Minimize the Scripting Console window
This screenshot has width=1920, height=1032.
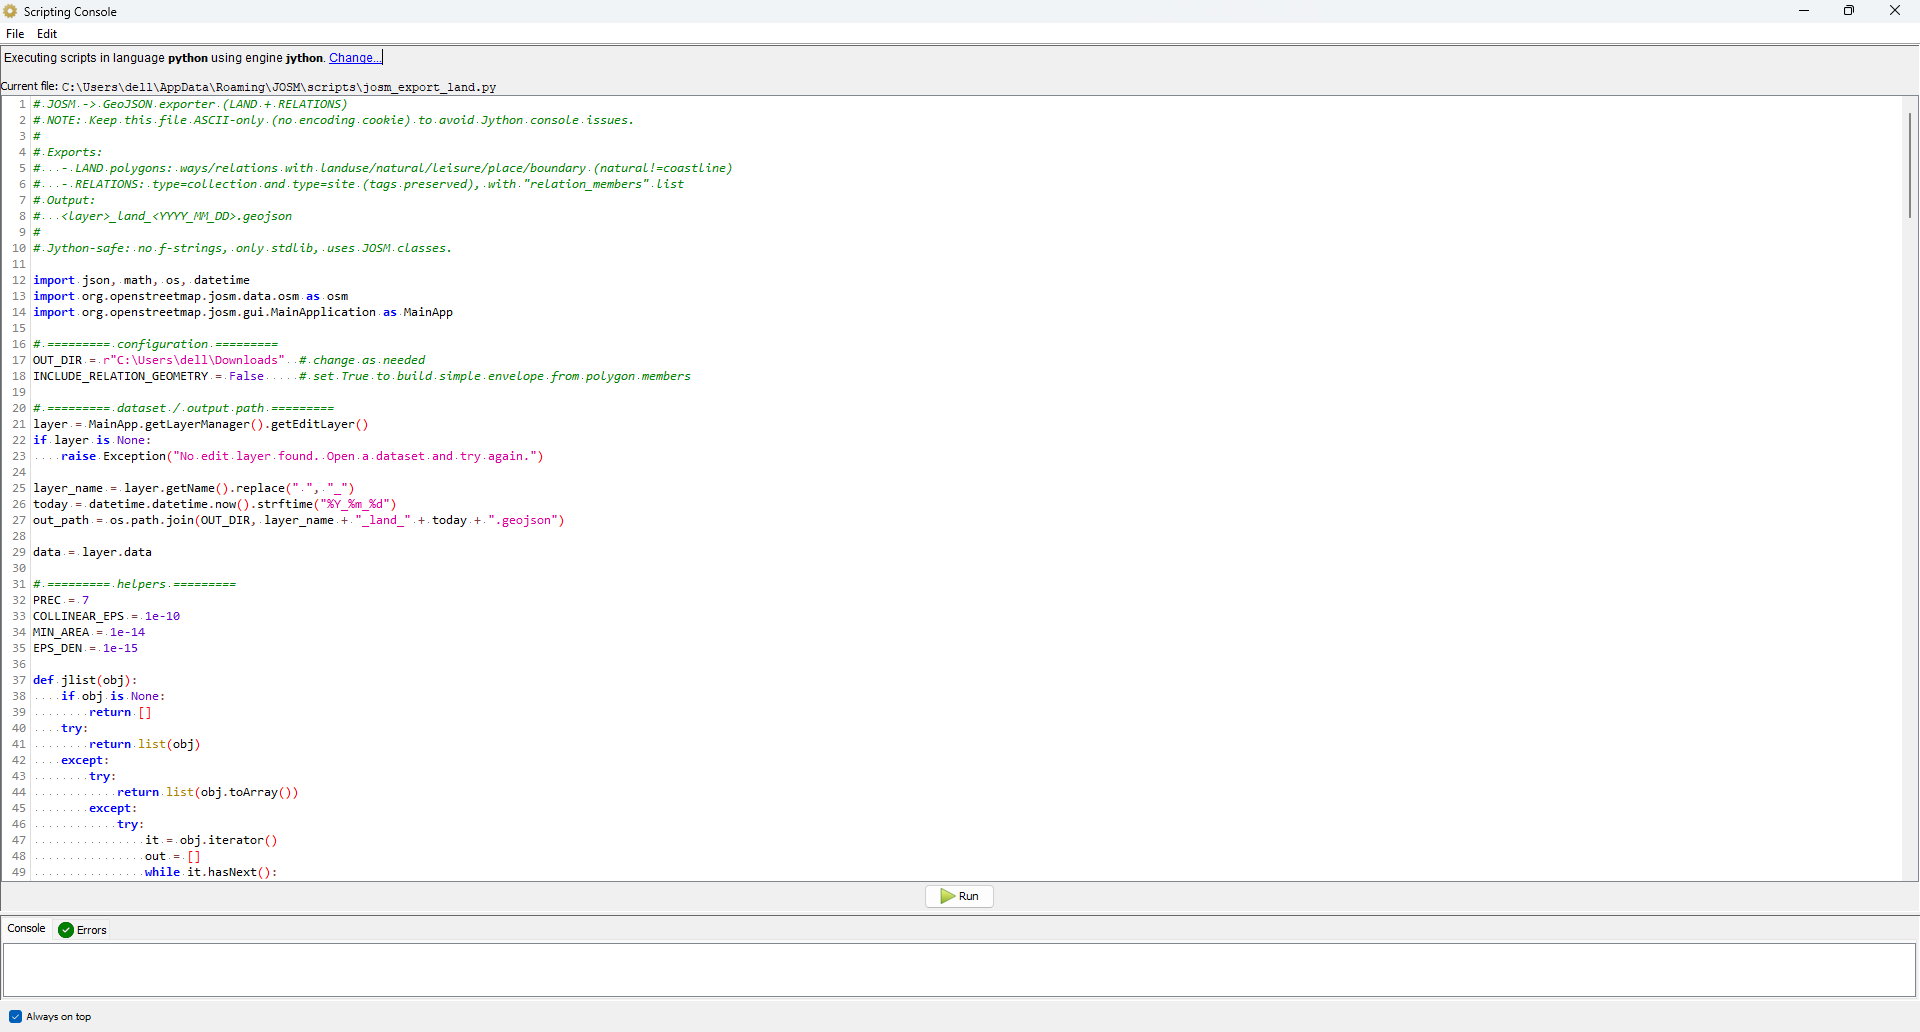coord(1804,11)
